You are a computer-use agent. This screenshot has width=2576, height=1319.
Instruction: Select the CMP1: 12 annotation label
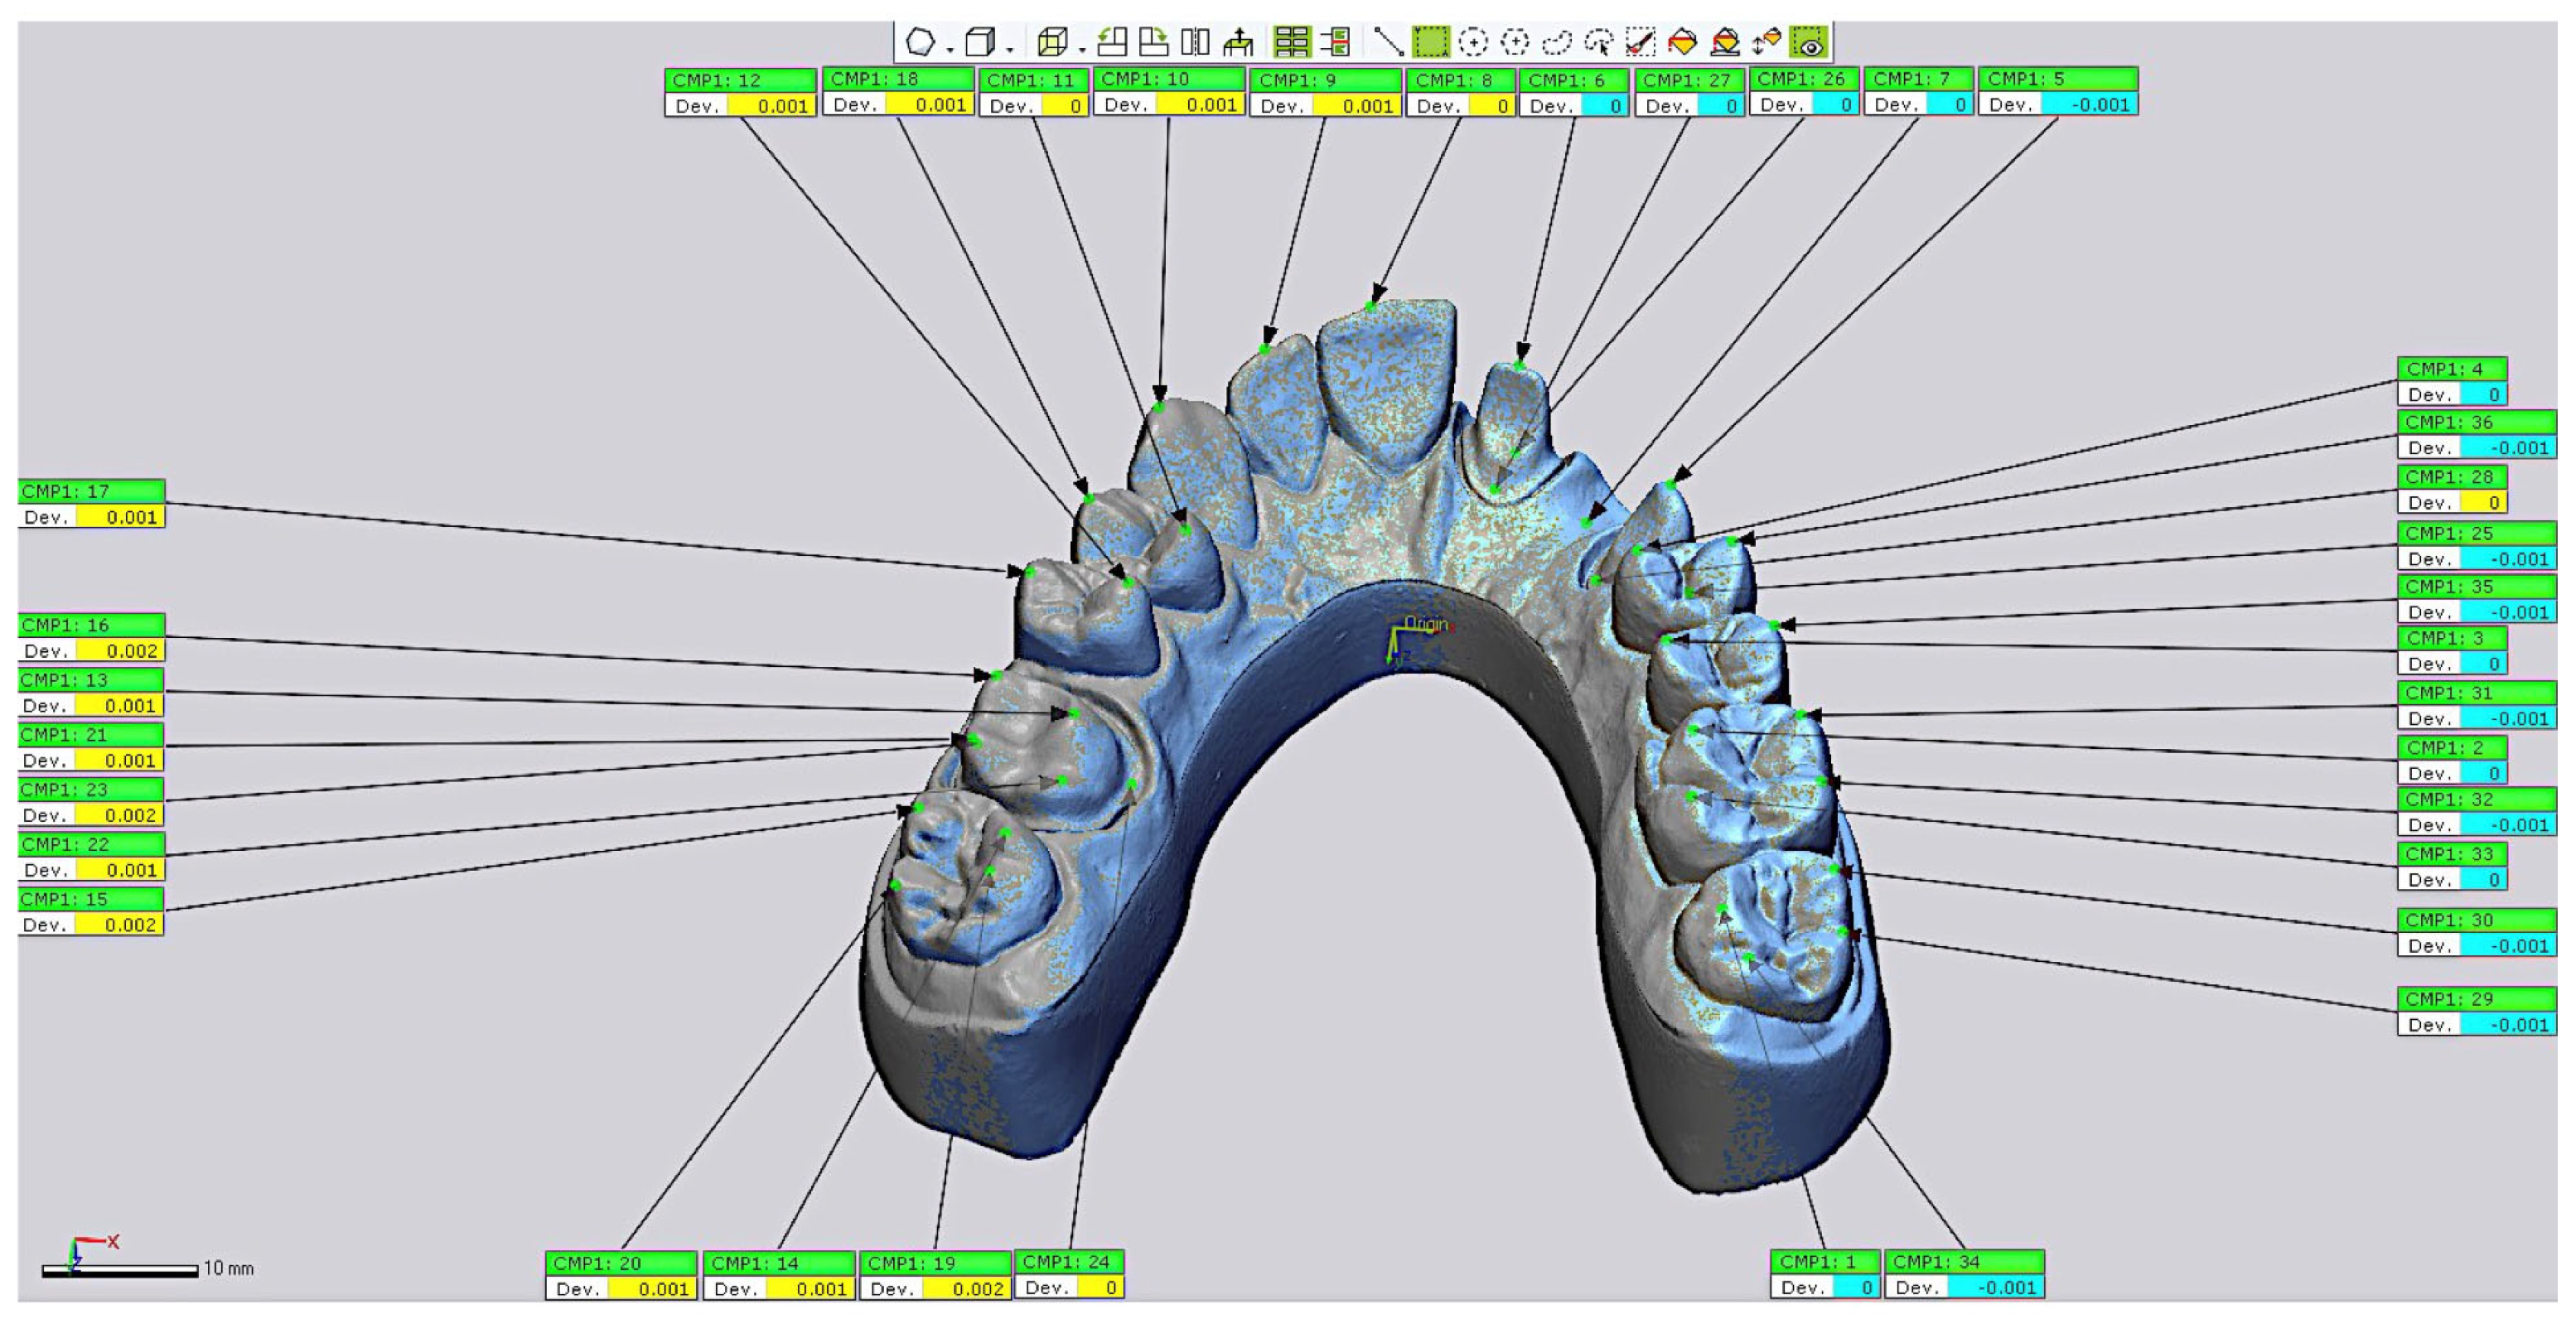pos(740,80)
